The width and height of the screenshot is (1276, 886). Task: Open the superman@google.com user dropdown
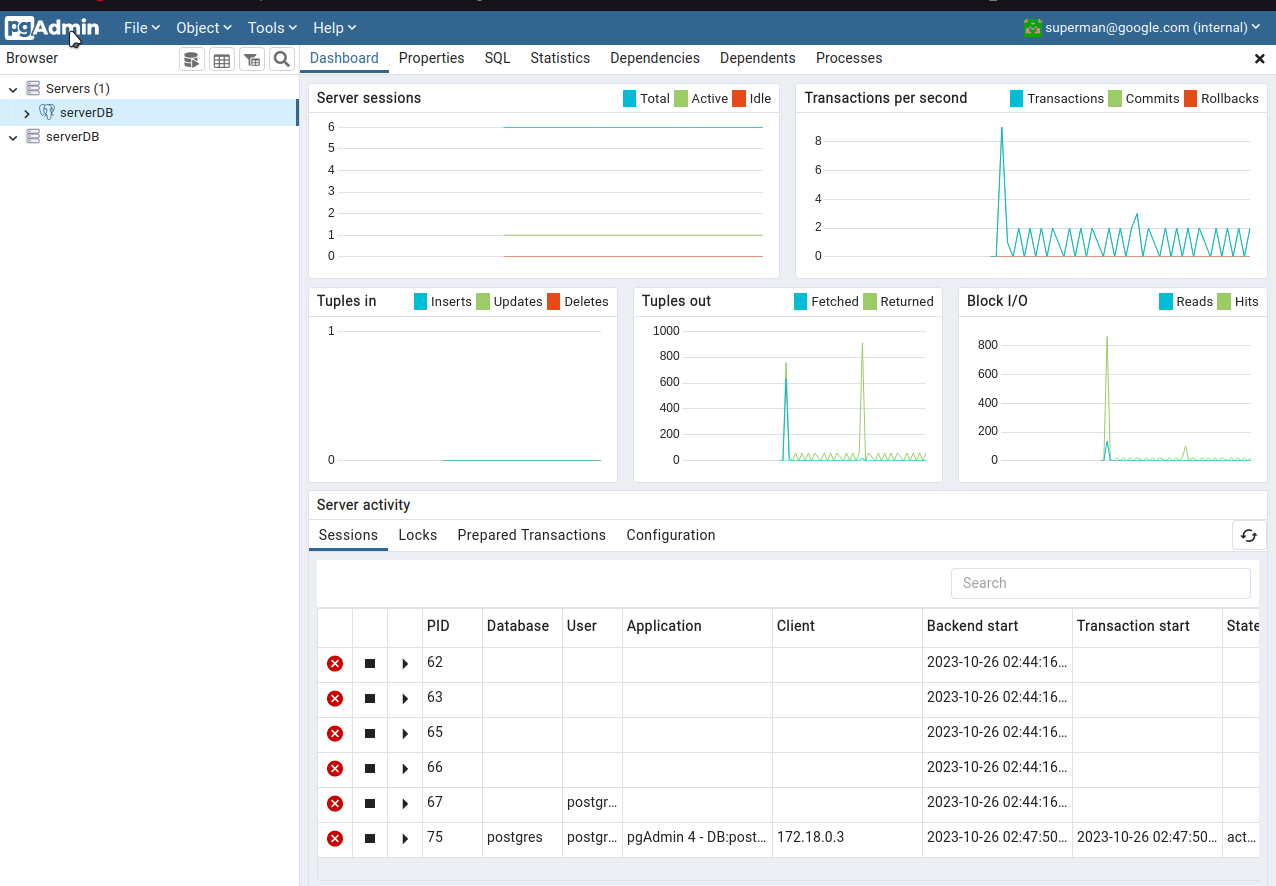(x=1142, y=28)
